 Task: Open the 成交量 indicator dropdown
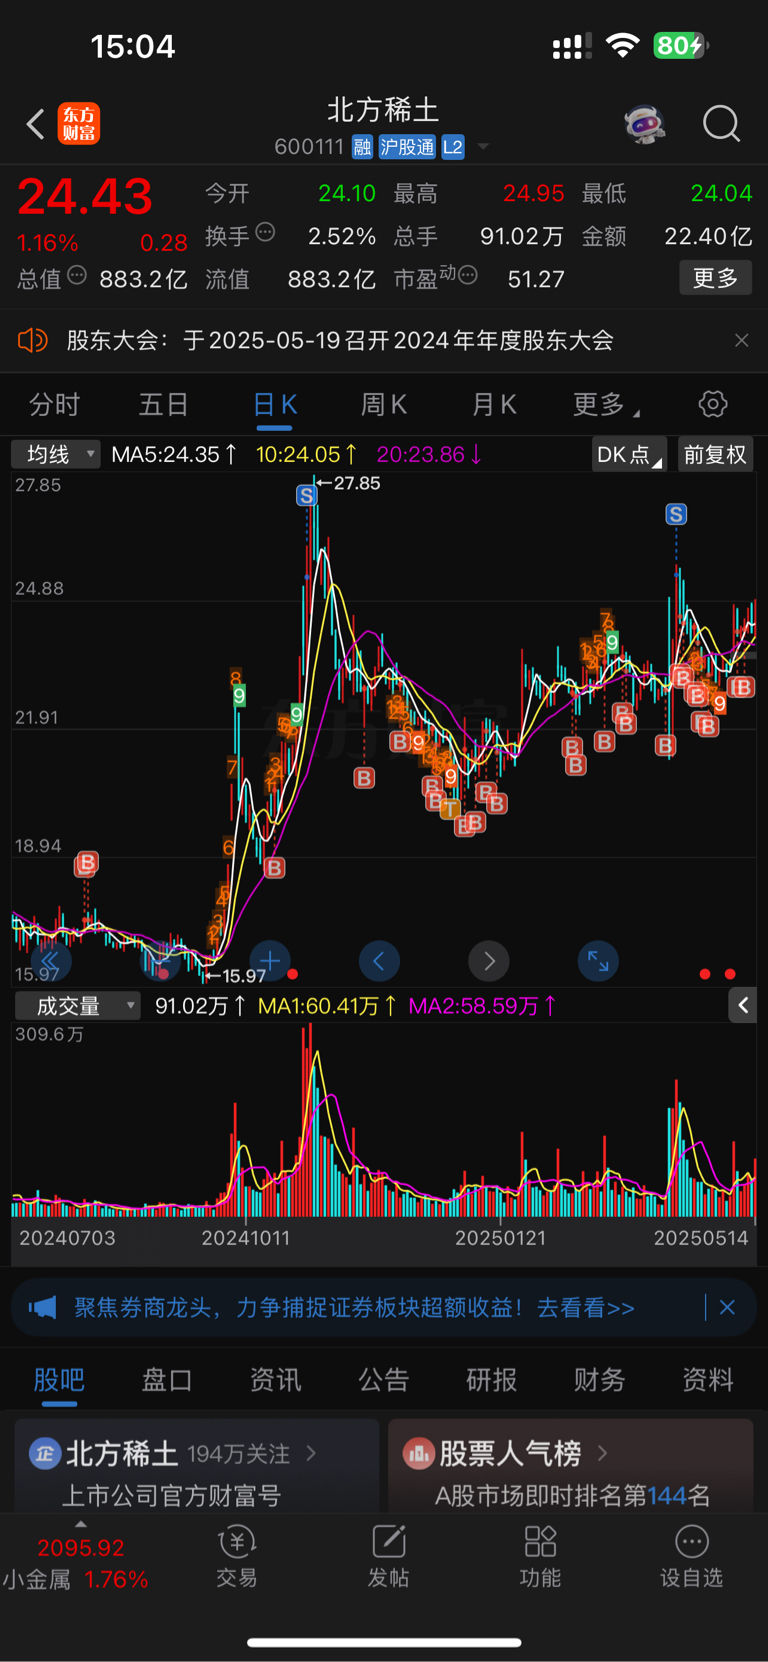(x=78, y=1005)
